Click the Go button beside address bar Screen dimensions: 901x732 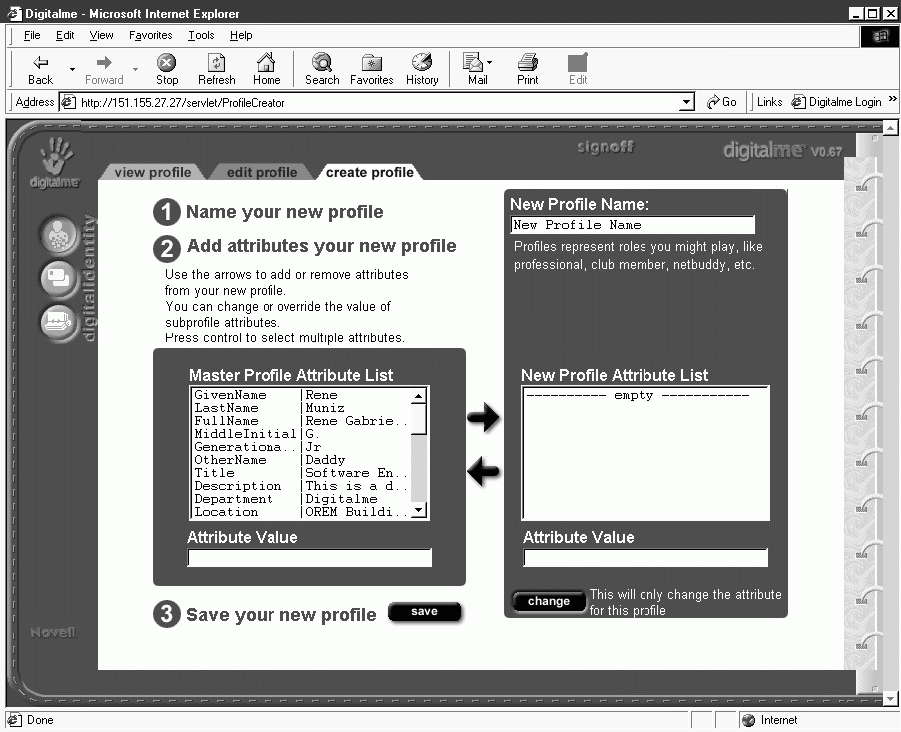pos(722,102)
